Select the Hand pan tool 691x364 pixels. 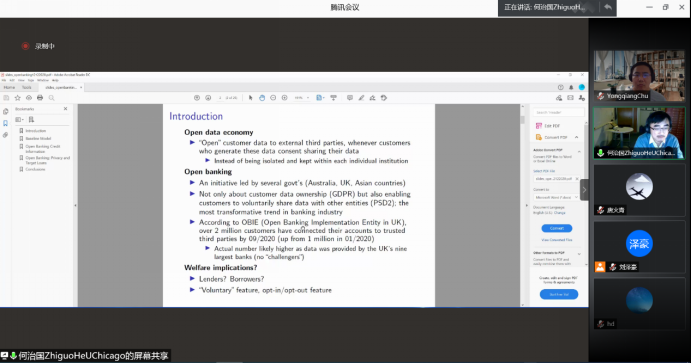(x=262, y=98)
